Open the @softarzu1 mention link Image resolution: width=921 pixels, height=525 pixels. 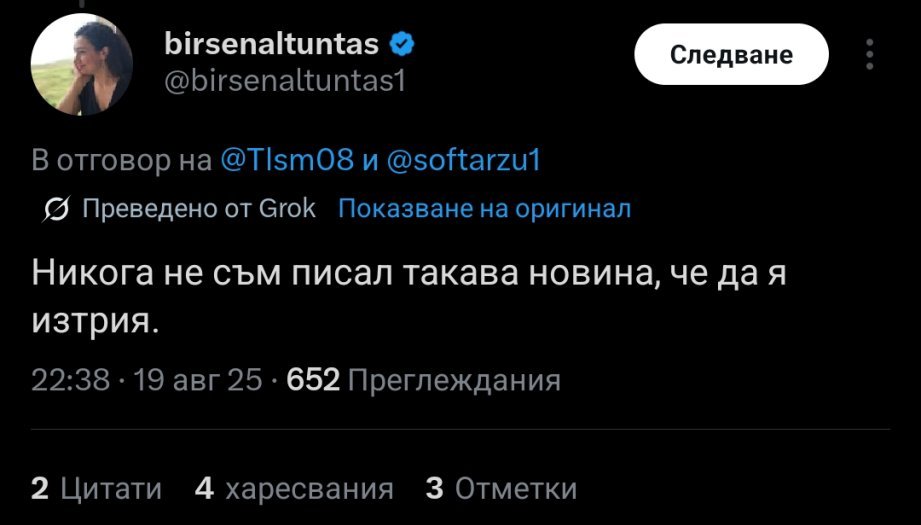[461, 161]
